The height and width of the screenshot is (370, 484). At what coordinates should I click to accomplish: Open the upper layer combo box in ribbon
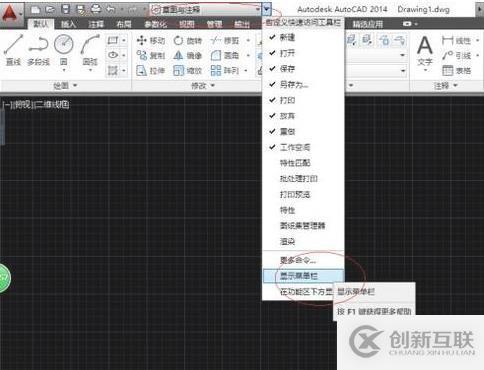(x=376, y=55)
